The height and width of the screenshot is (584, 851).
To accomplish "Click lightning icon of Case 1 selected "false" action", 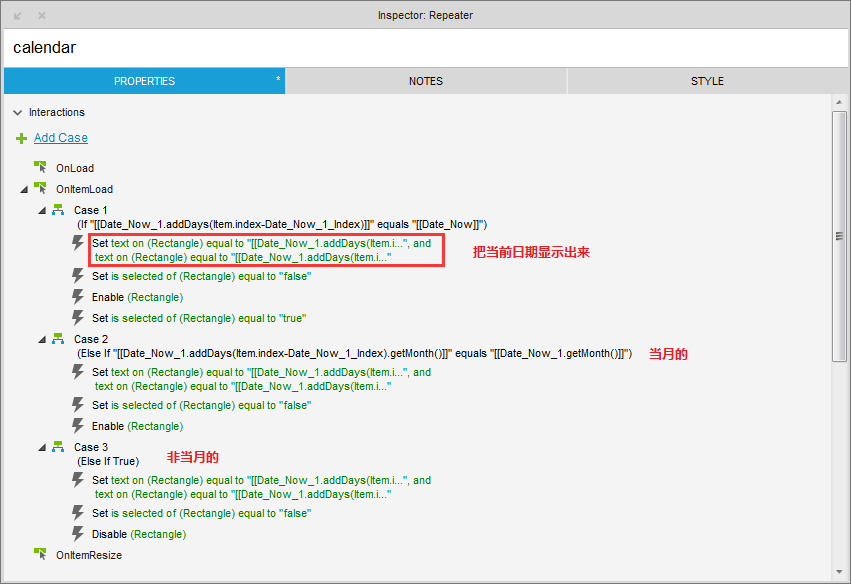I will tap(78, 276).
